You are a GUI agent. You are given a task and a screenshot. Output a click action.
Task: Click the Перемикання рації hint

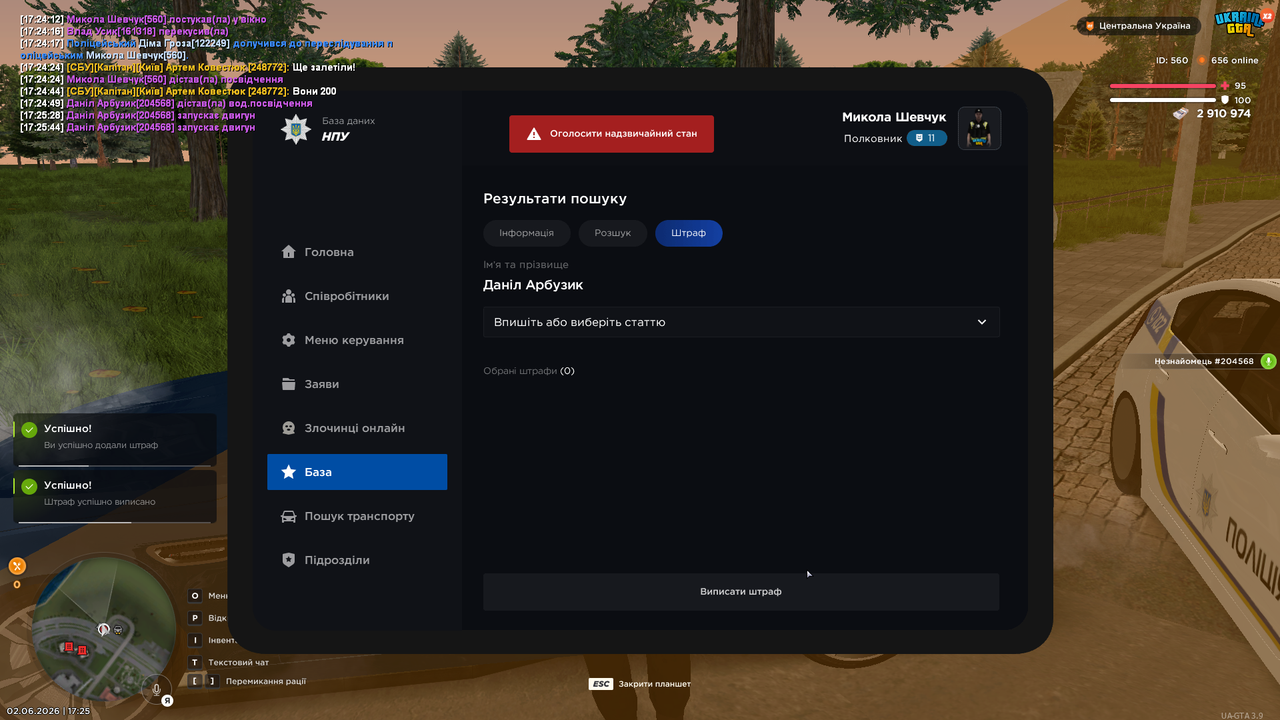pyautogui.click(x=247, y=681)
